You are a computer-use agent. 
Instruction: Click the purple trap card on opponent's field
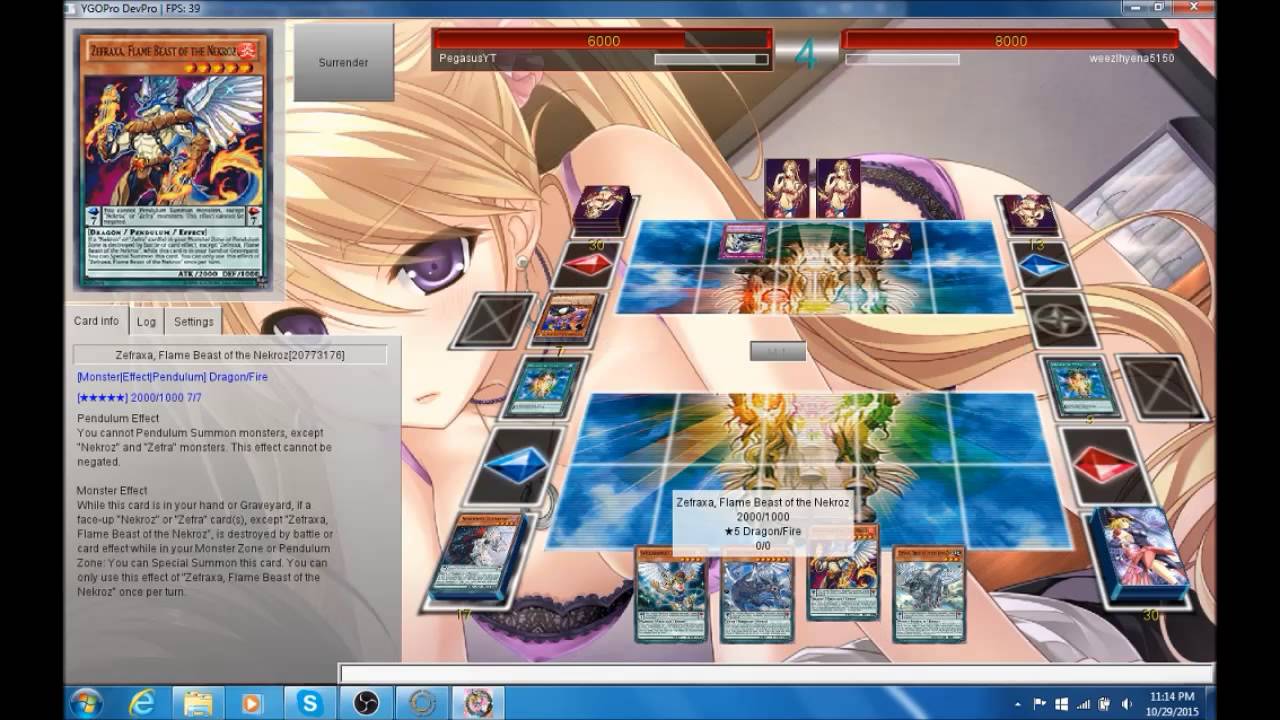(744, 241)
